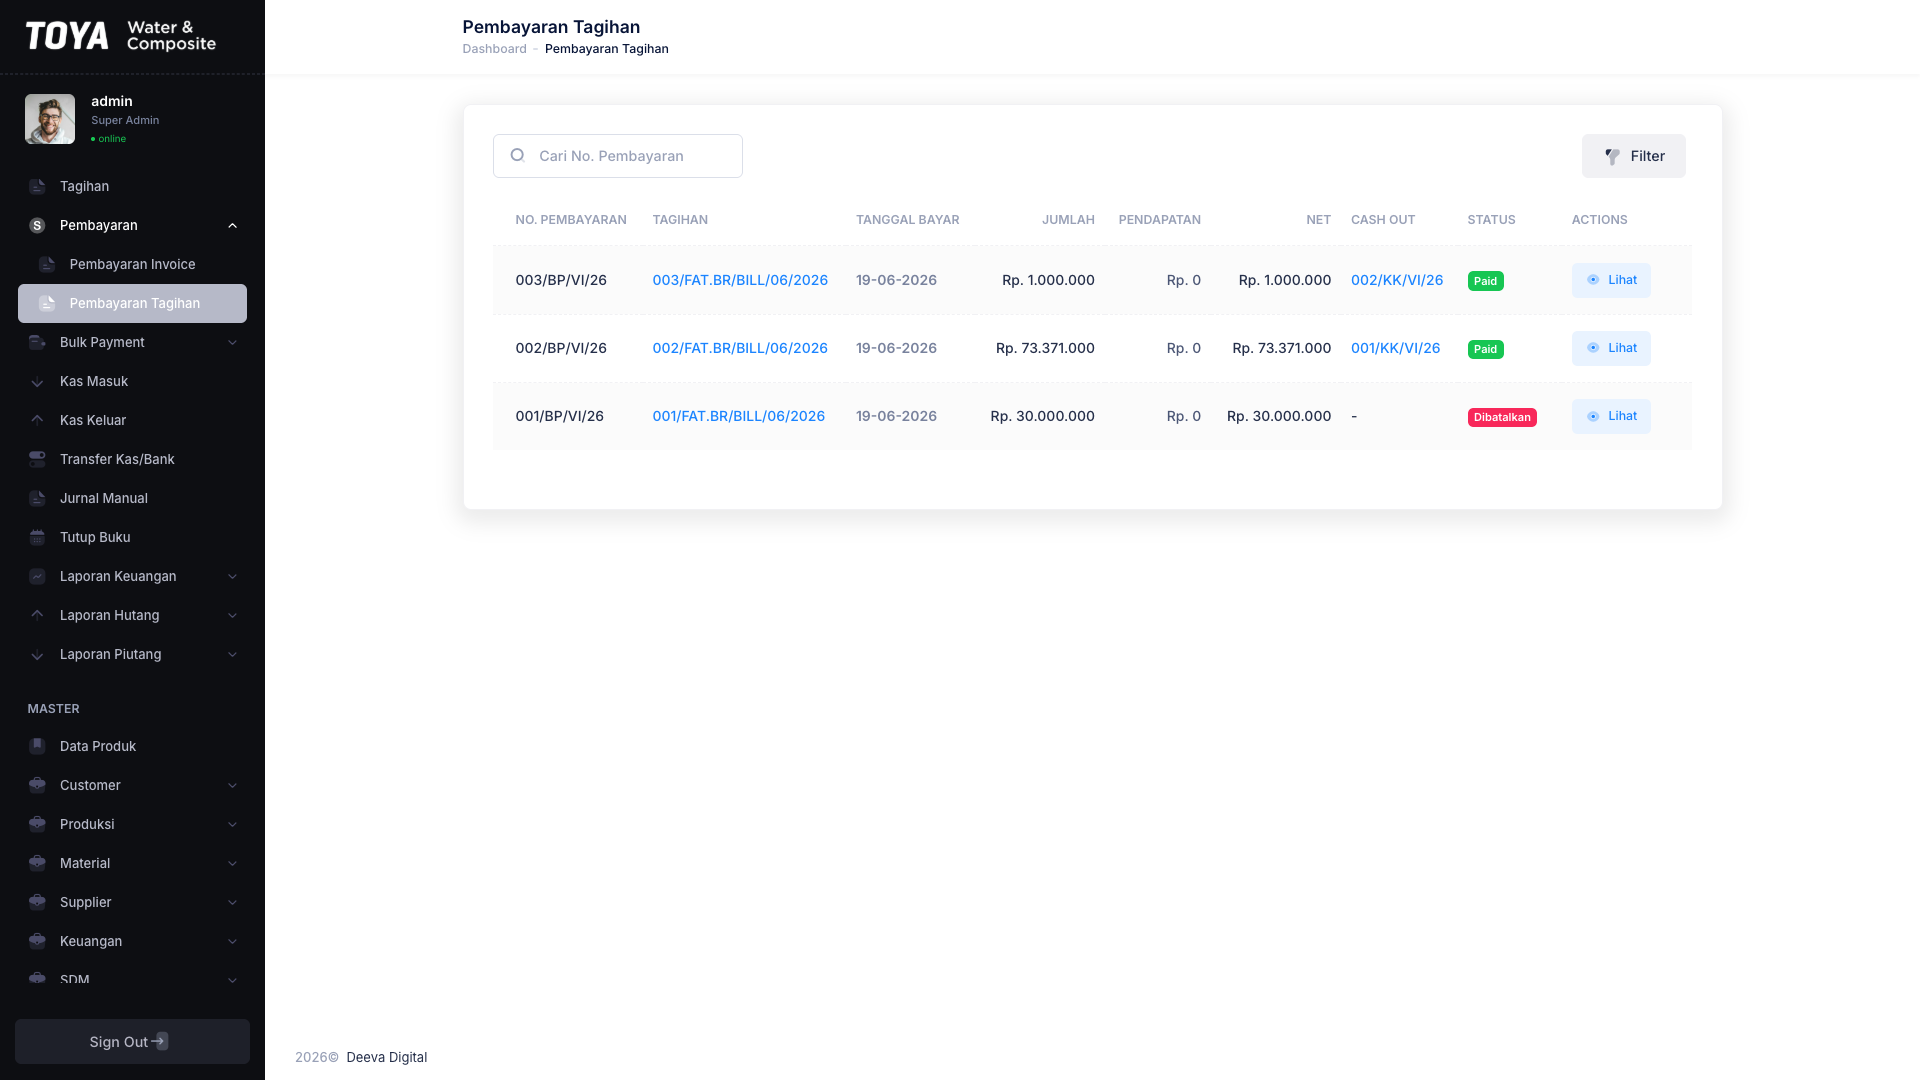Click the Sign Out arrow icon
The height and width of the screenshot is (1080, 1920).
pos(159,1042)
